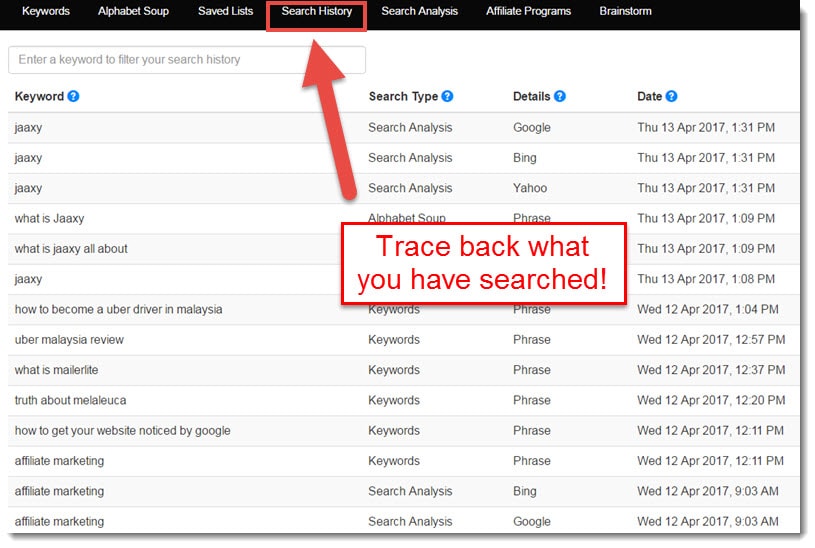Open 'how to get your website noticed by google'

pyautogui.click(x=123, y=430)
